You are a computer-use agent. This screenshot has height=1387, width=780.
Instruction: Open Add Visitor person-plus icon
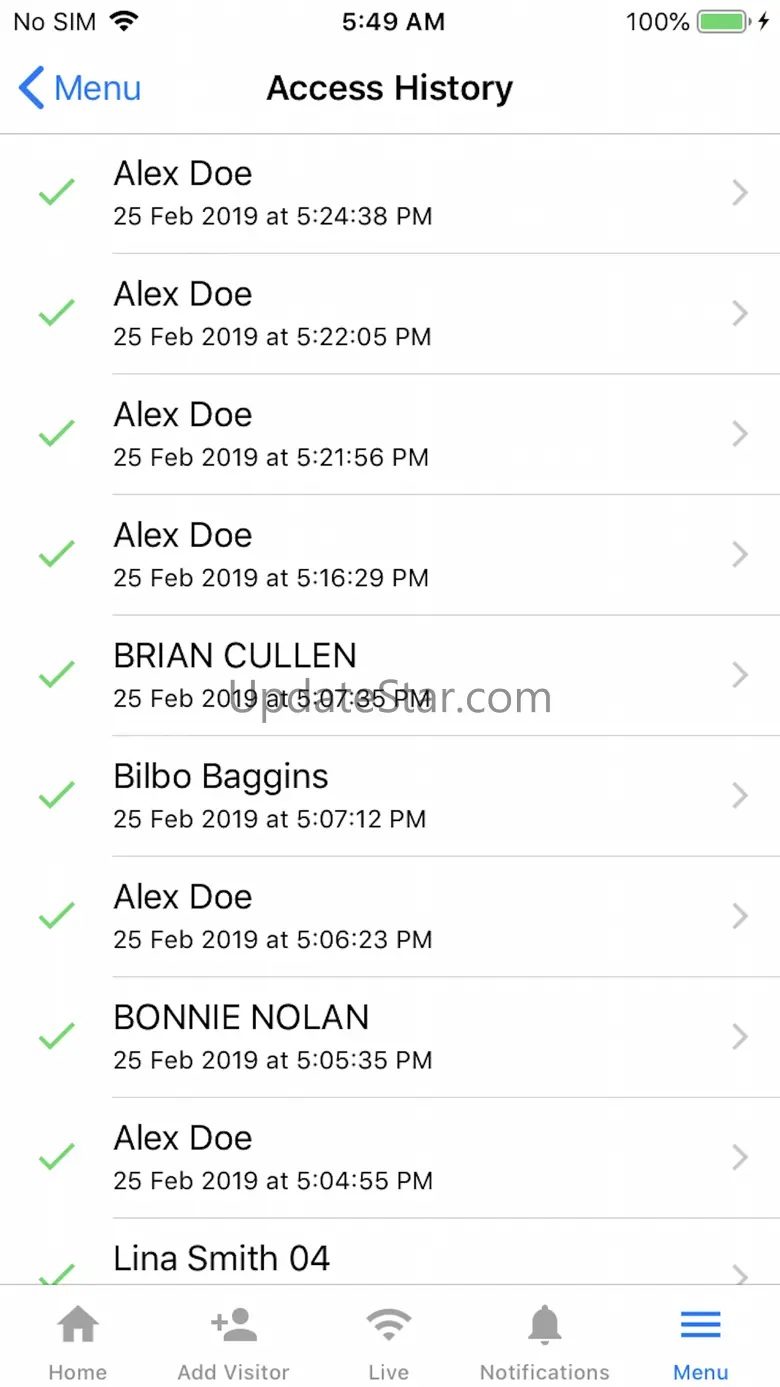coord(234,1325)
